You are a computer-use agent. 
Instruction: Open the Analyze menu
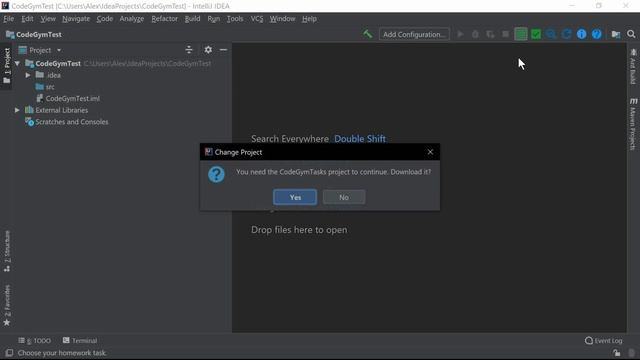[131, 19]
